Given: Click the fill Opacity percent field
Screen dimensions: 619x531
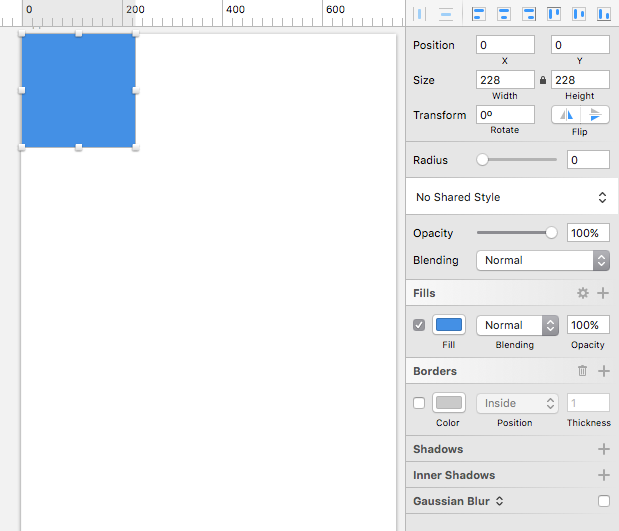Looking at the screenshot, I should (588, 325).
